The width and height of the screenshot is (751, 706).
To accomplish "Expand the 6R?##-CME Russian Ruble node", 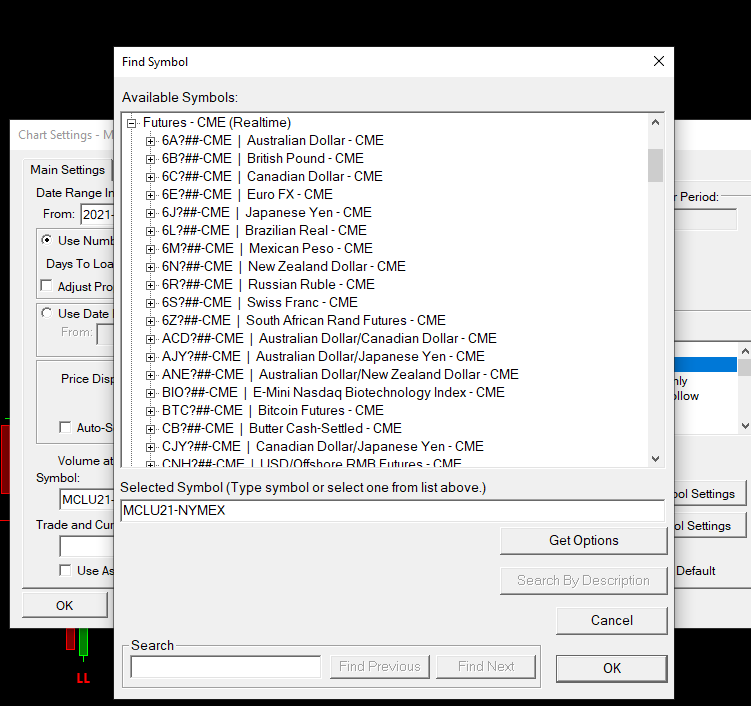I will (x=150, y=285).
